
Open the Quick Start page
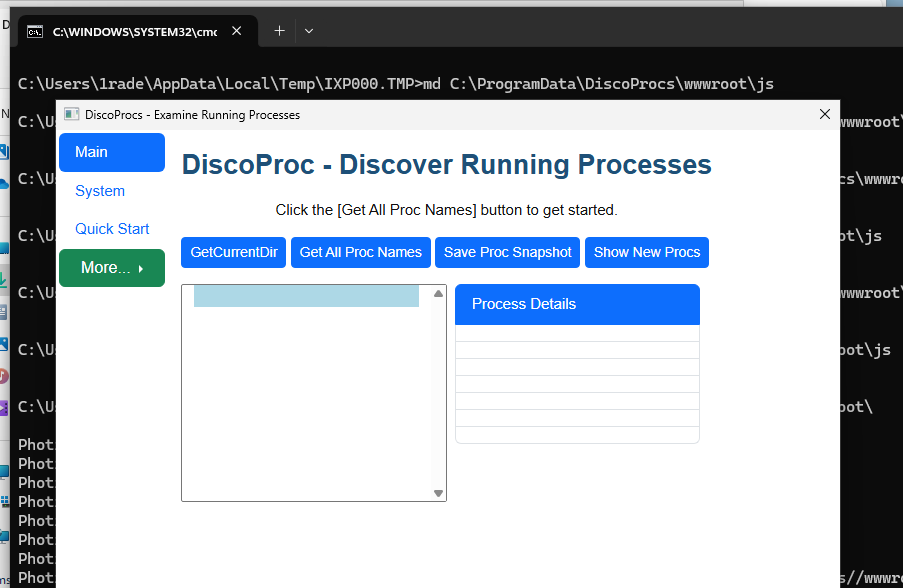(x=112, y=229)
